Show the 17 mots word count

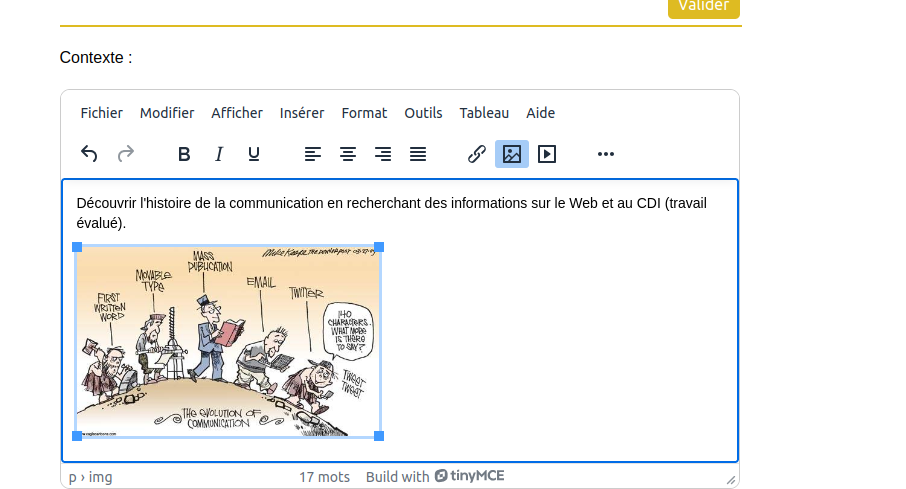coord(324,477)
